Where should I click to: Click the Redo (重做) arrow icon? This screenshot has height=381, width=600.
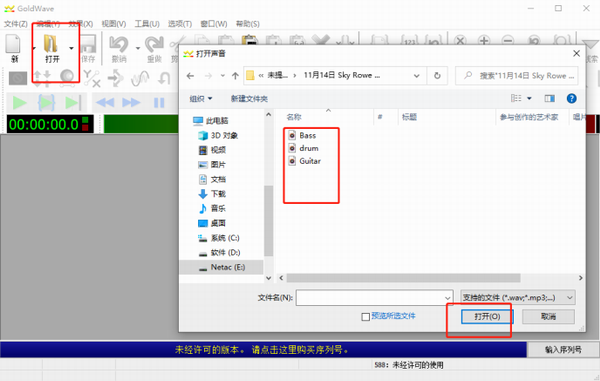(x=154, y=44)
